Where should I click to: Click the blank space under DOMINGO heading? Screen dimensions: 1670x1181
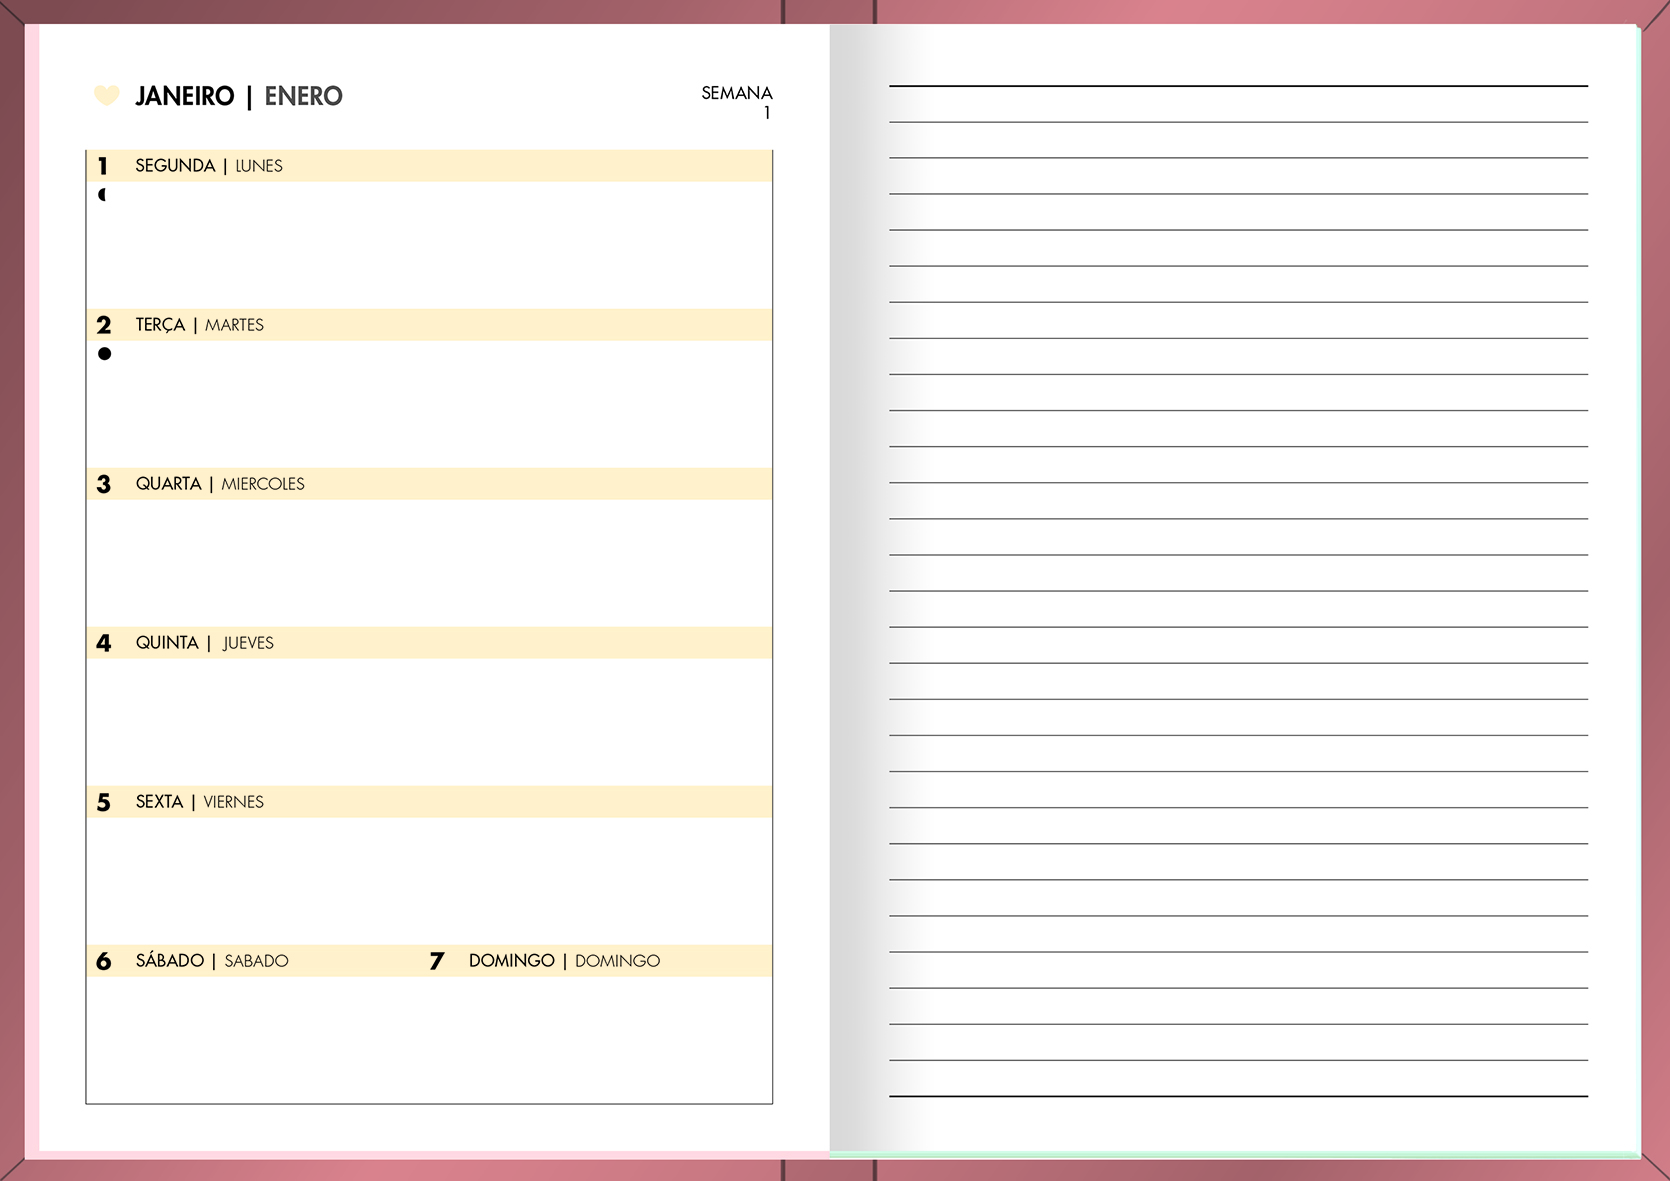click(600, 1040)
